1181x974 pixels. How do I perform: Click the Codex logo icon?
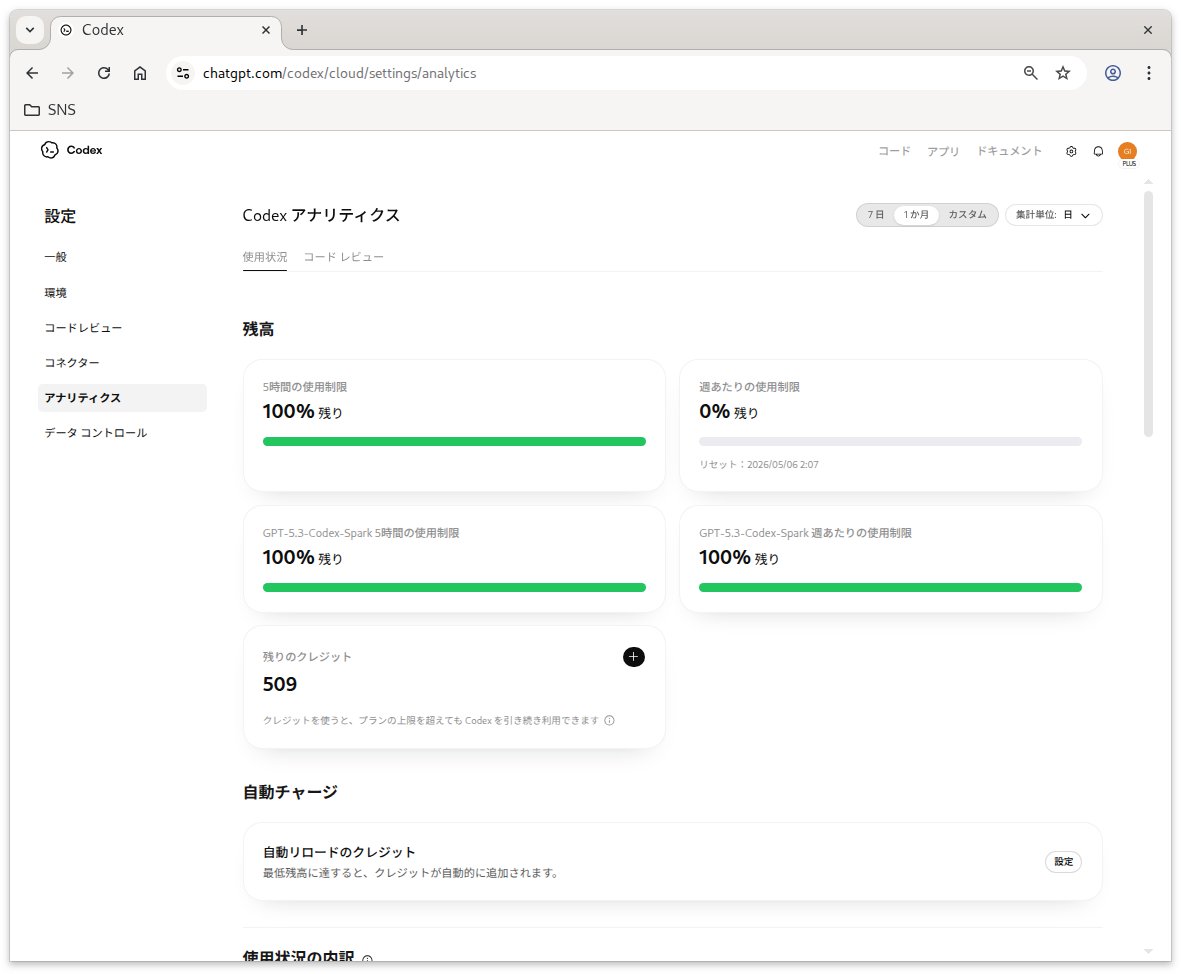click(50, 150)
